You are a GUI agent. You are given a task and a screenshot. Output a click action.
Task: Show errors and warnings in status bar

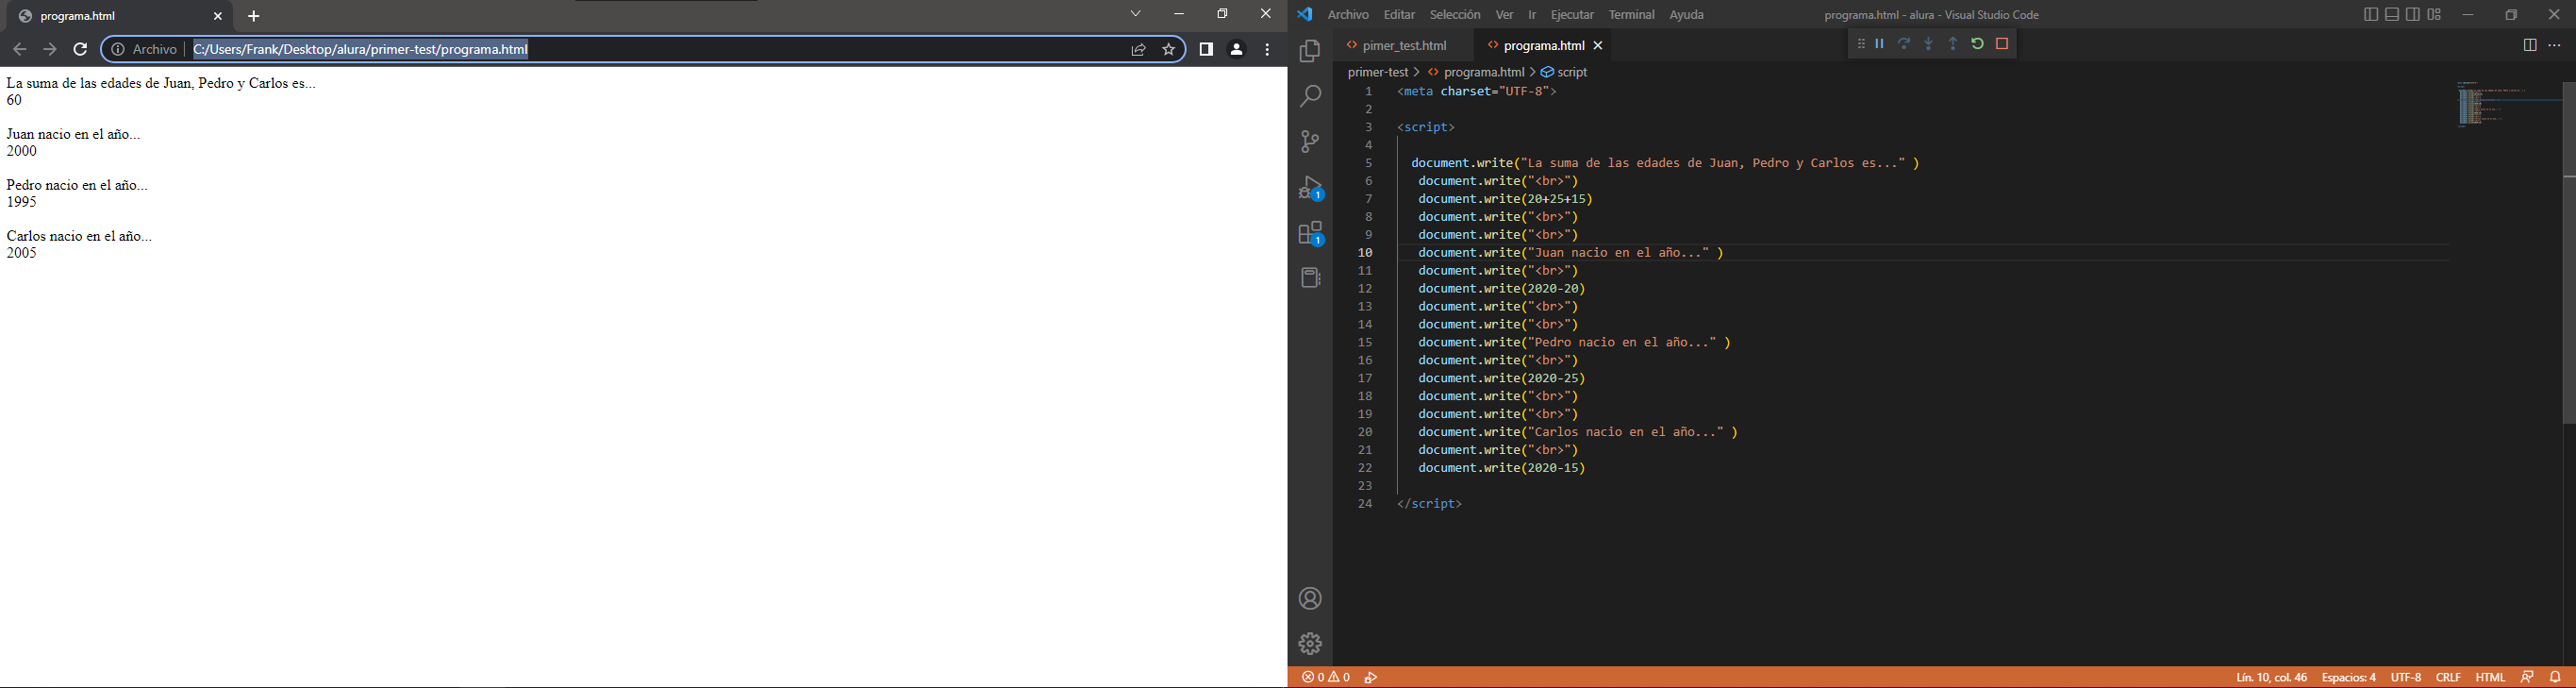tap(1326, 677)
